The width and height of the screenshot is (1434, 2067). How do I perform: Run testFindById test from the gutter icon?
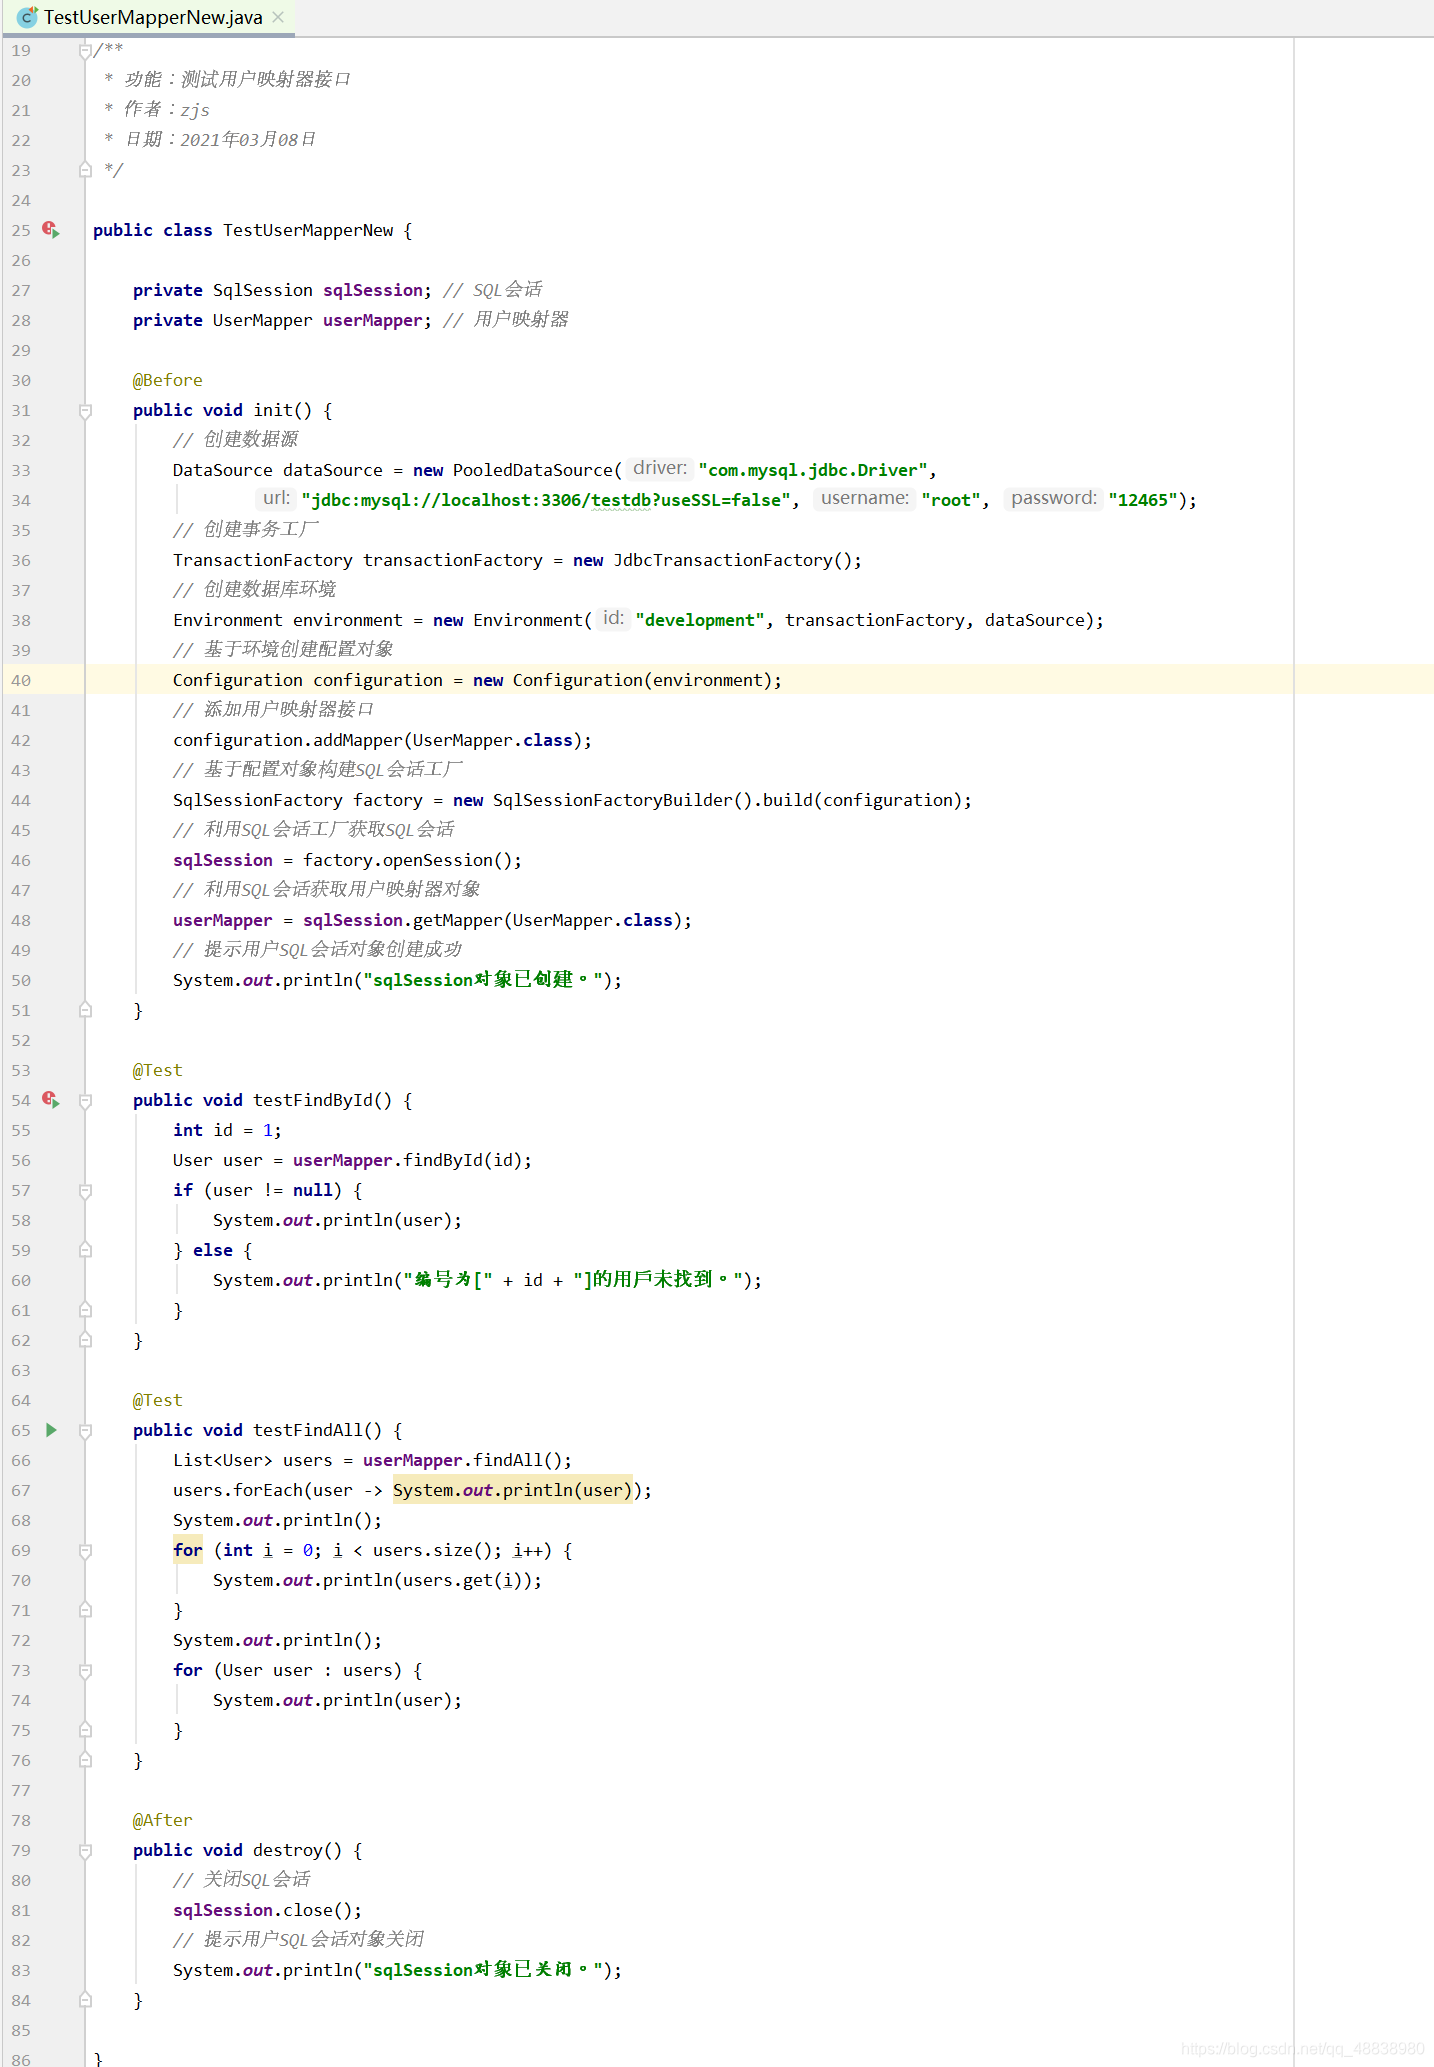pyautogui.click(x=51, y=1100)
